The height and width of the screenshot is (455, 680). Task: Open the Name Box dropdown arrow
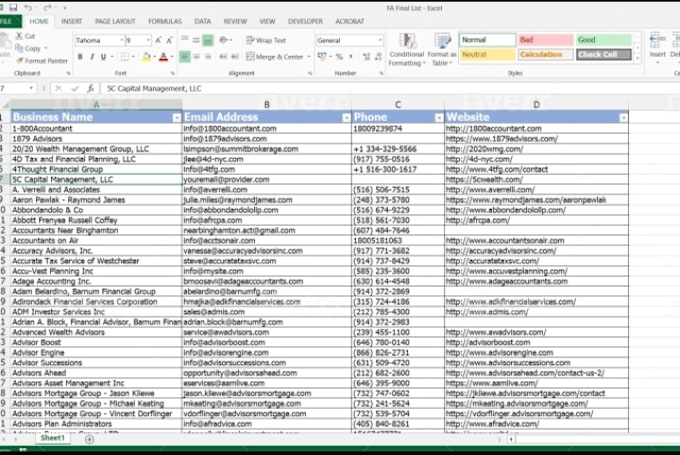[31, 88]
